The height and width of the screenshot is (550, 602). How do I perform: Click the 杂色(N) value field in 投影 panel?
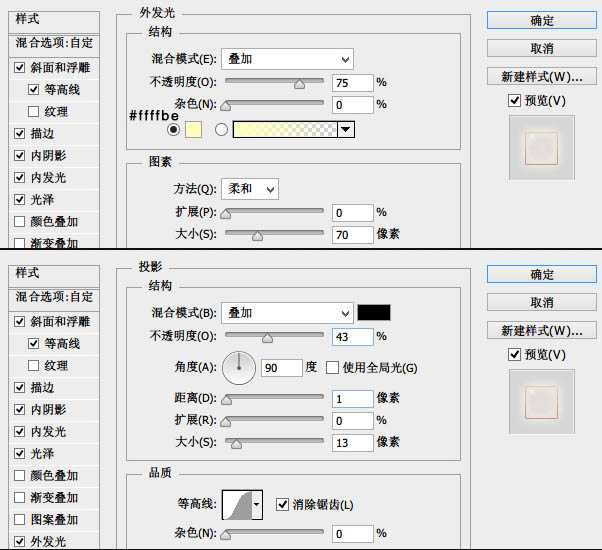point(352,534)
